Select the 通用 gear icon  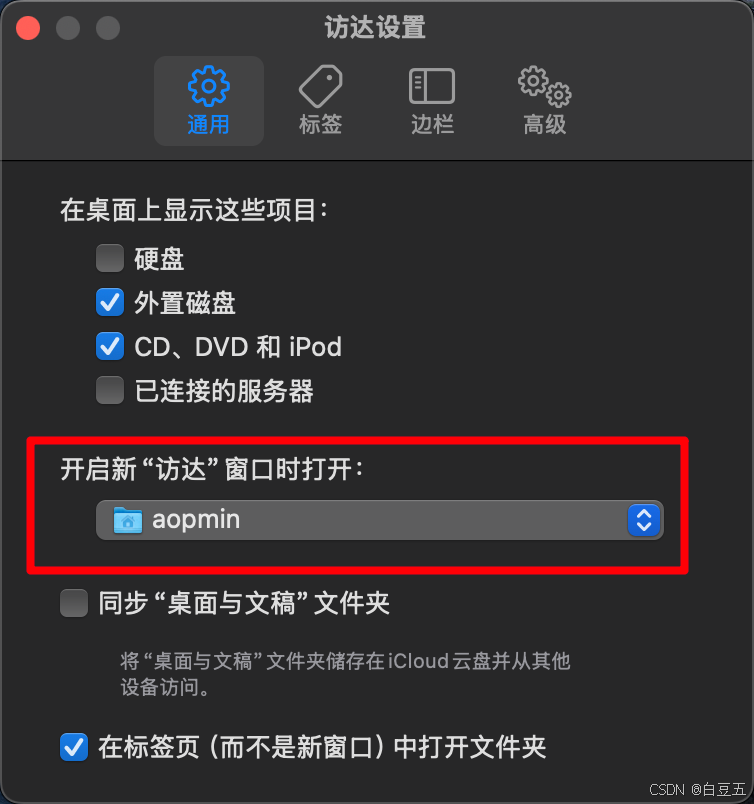pyautogui.click(x=208, y=86)
